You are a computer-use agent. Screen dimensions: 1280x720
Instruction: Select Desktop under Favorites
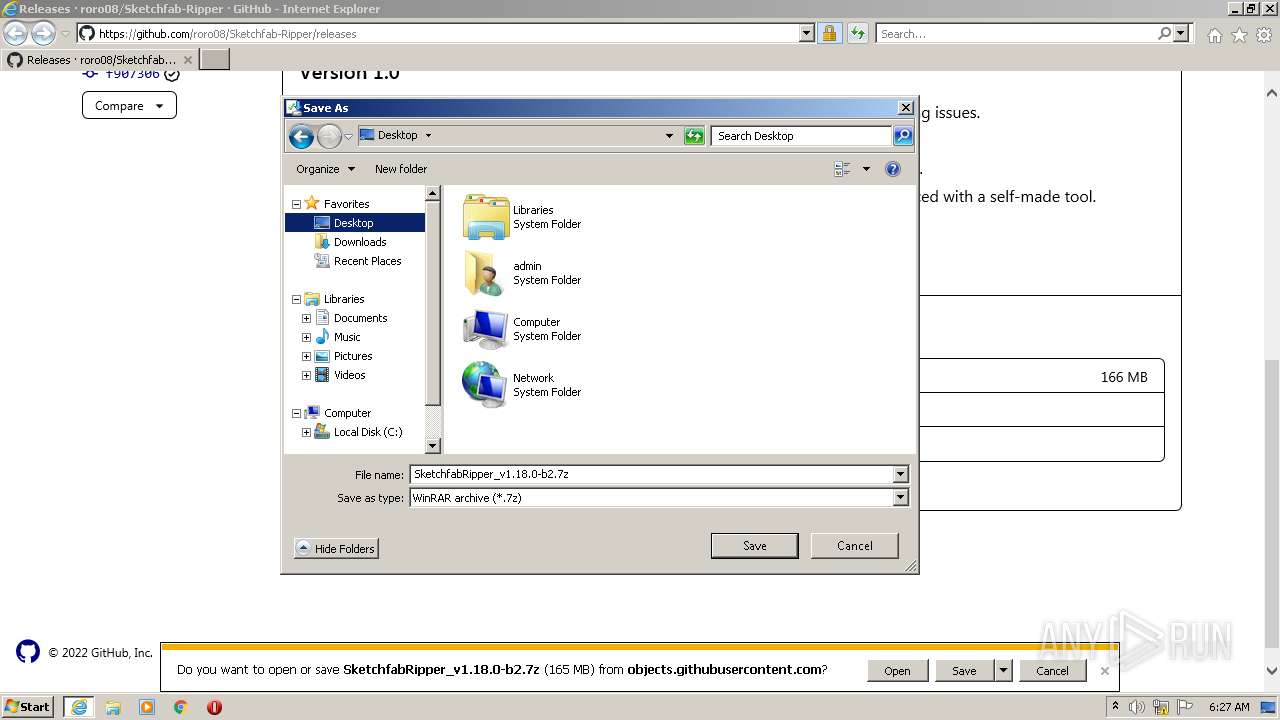point(354,223)
